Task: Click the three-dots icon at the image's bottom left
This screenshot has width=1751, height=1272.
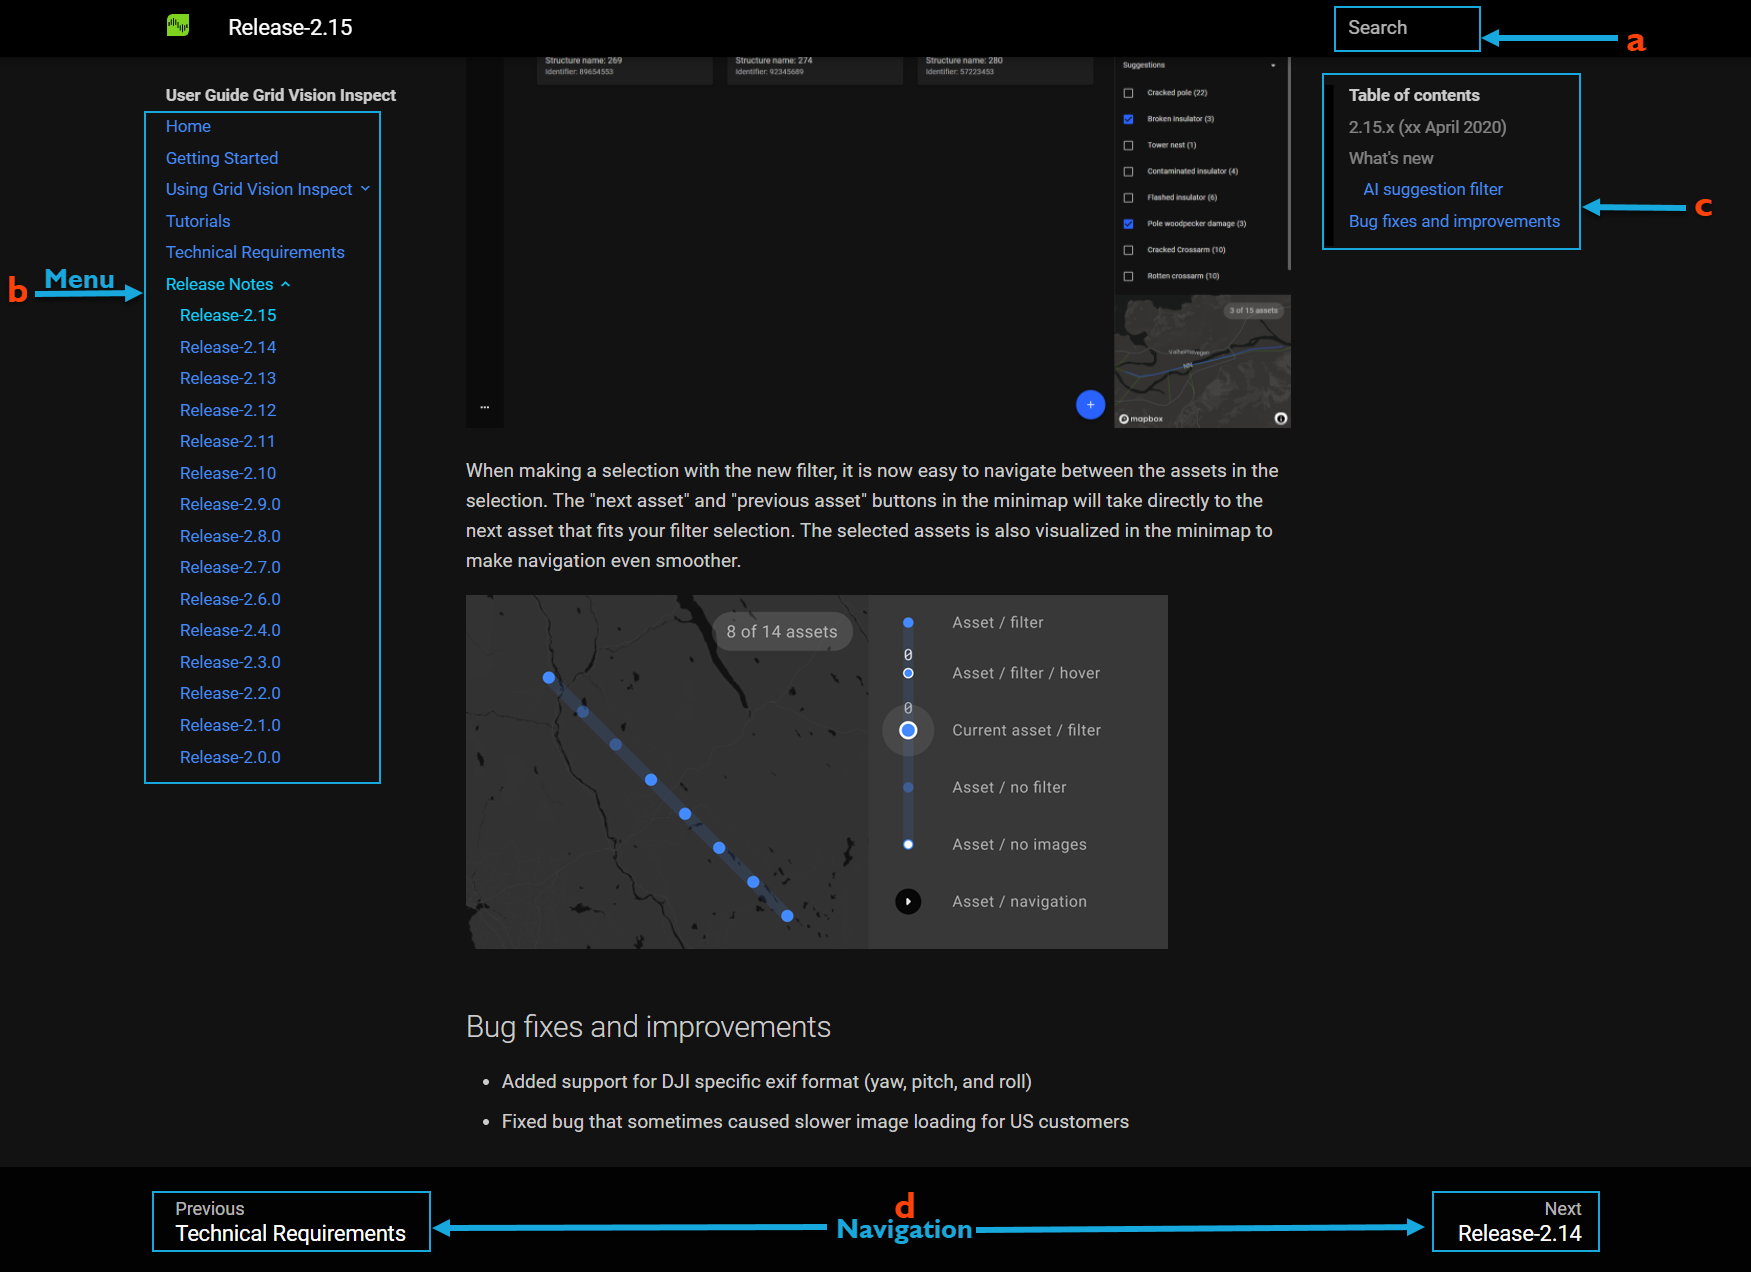Action: tap(485, 407)
